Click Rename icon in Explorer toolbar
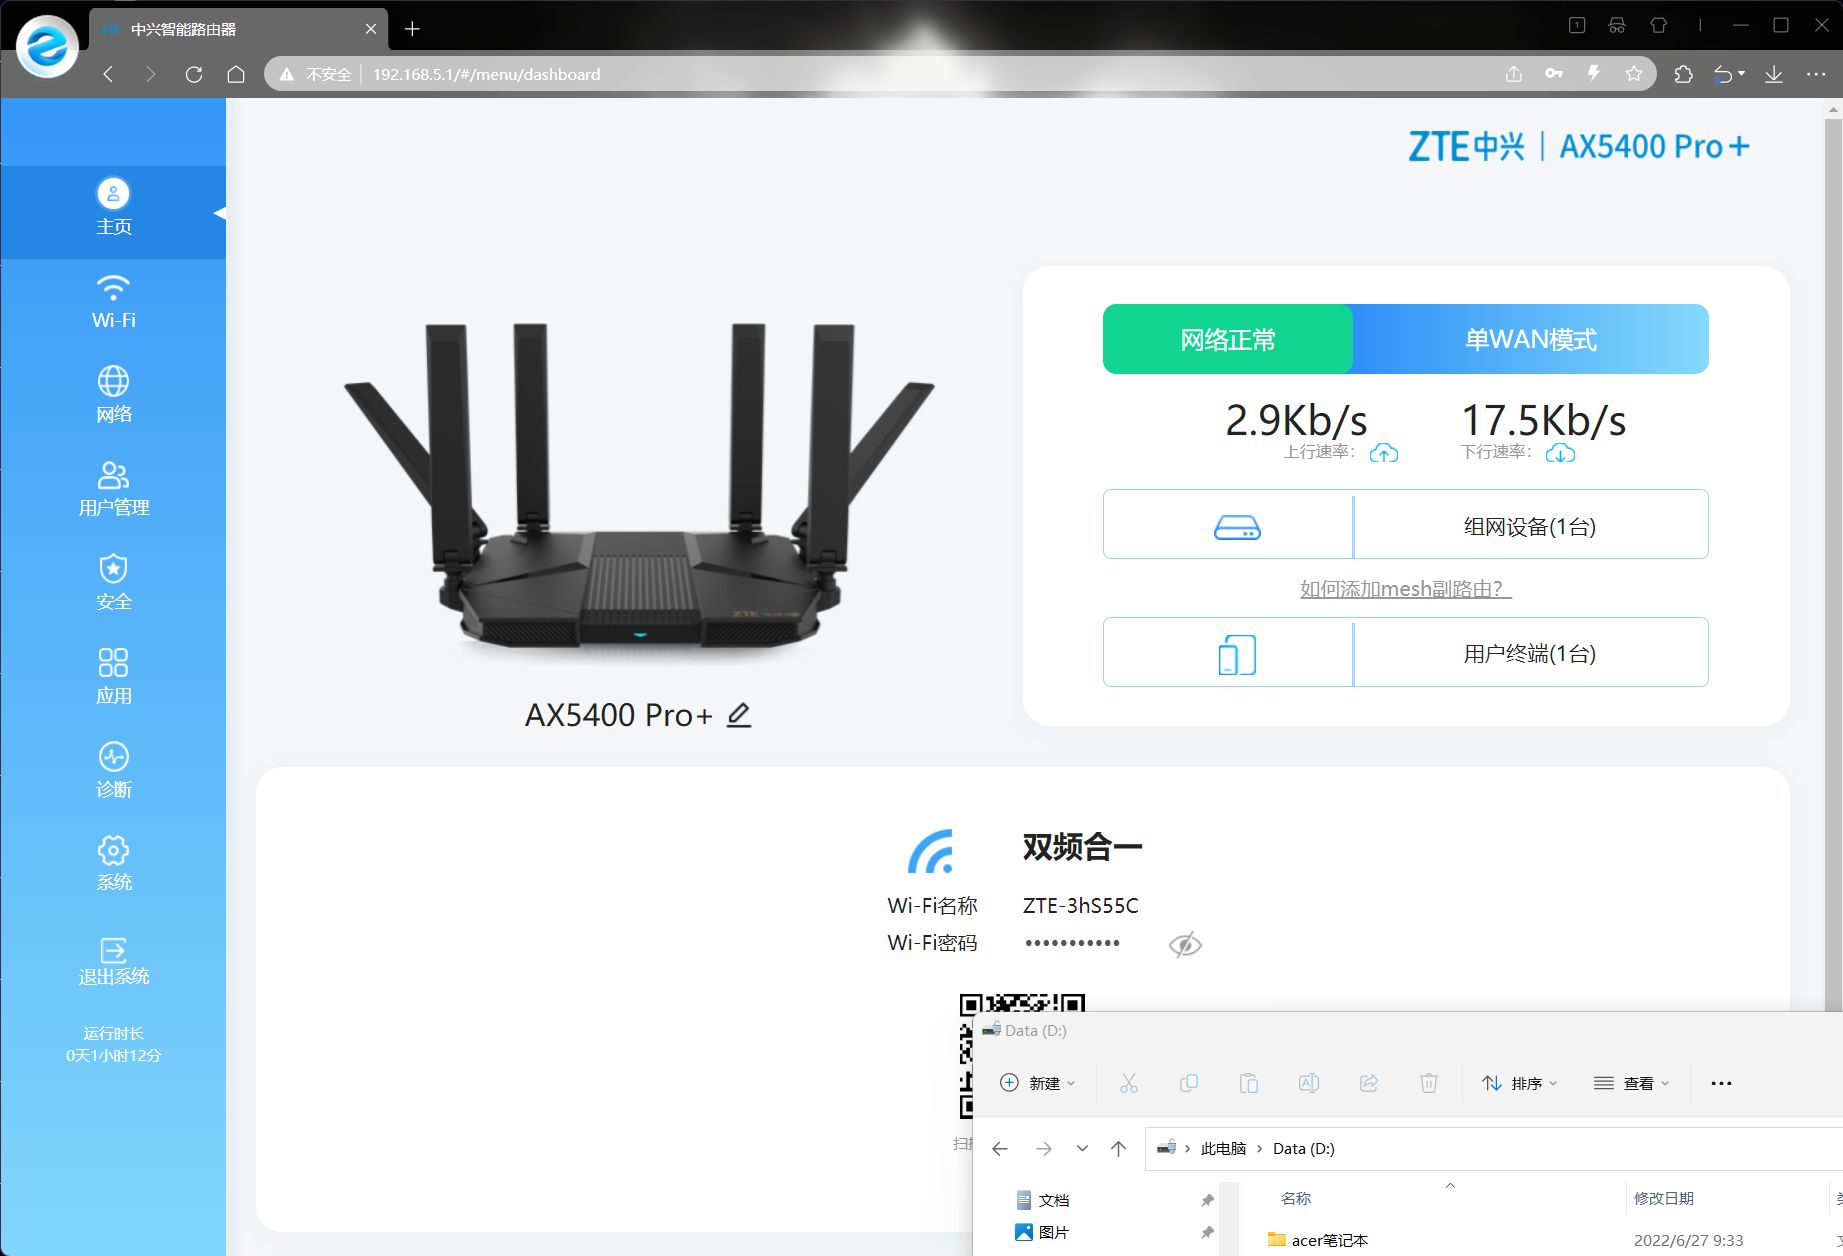The image size is (1843, 1256). point(1309,1083)
